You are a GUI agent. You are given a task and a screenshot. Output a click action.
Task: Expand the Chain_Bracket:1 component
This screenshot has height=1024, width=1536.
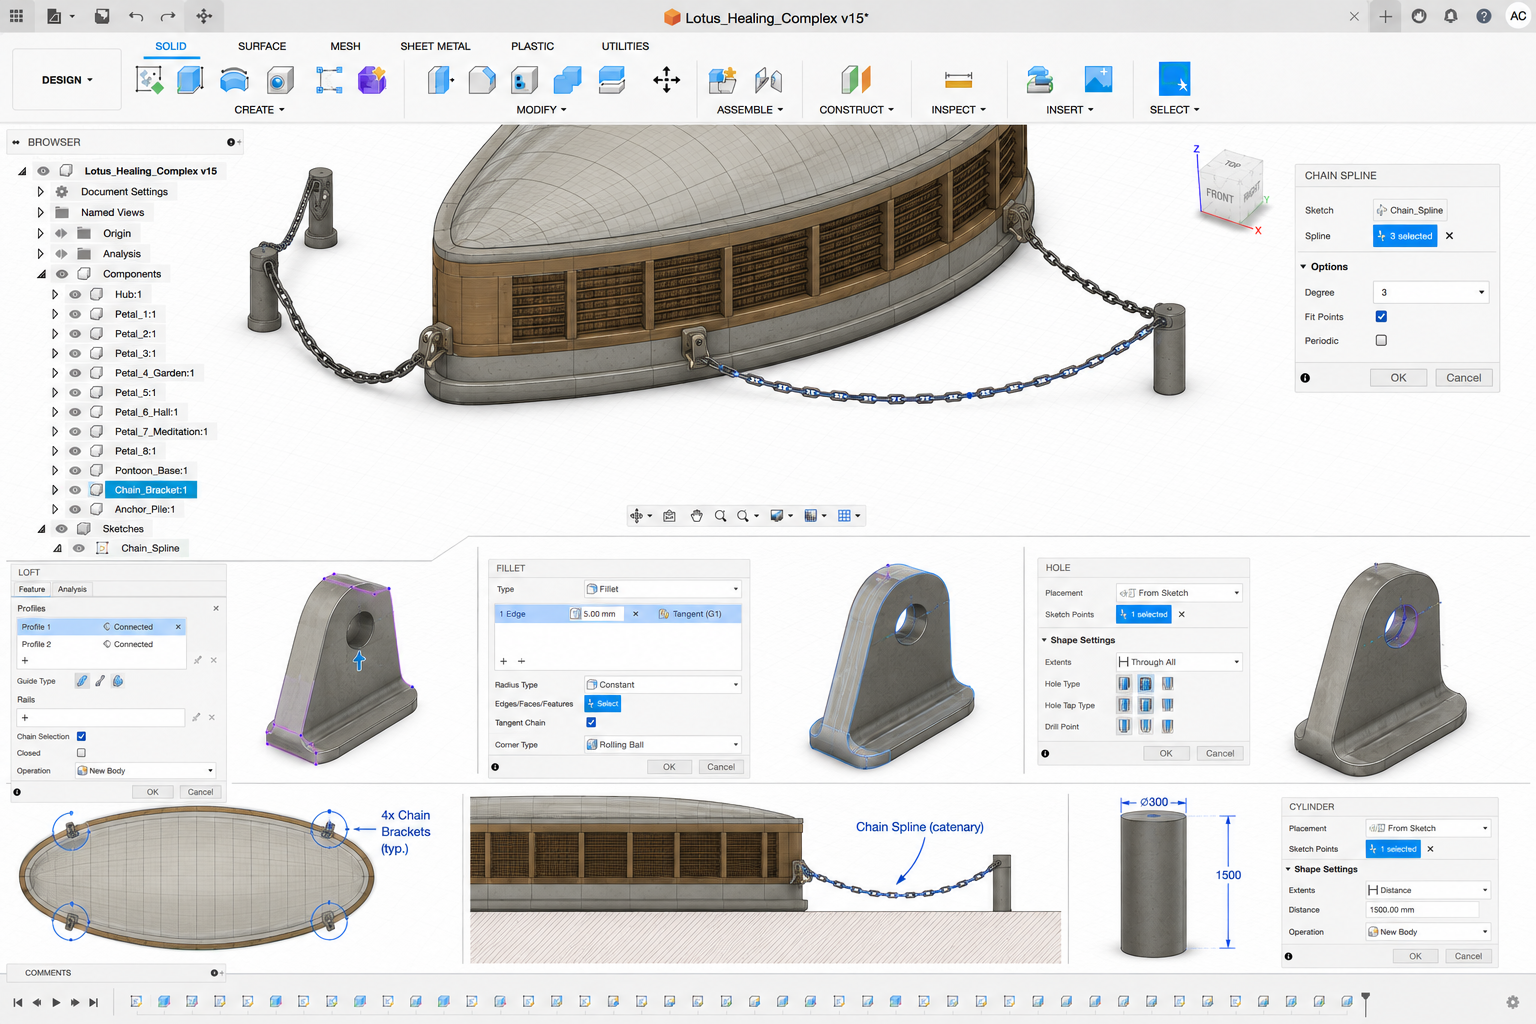coord(55,490)
